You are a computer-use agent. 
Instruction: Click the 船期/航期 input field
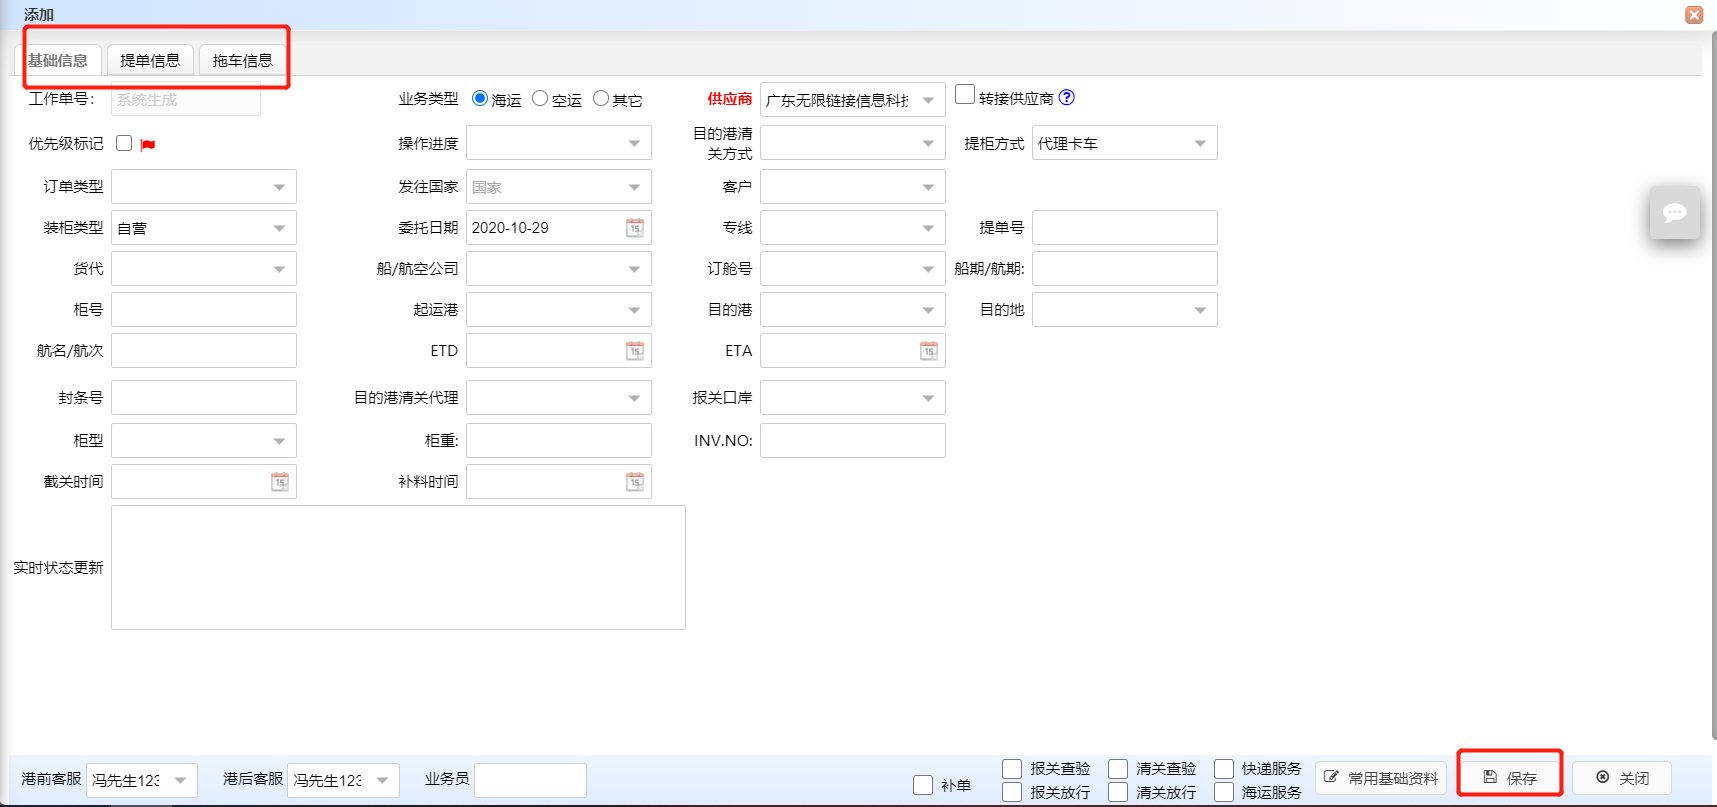pos(1125,269)
